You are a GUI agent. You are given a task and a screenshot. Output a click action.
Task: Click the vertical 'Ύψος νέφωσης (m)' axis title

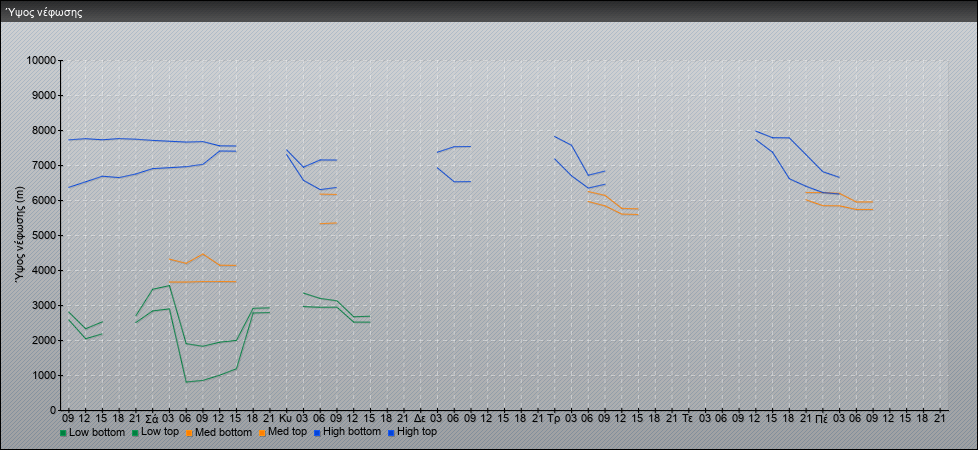21,237
